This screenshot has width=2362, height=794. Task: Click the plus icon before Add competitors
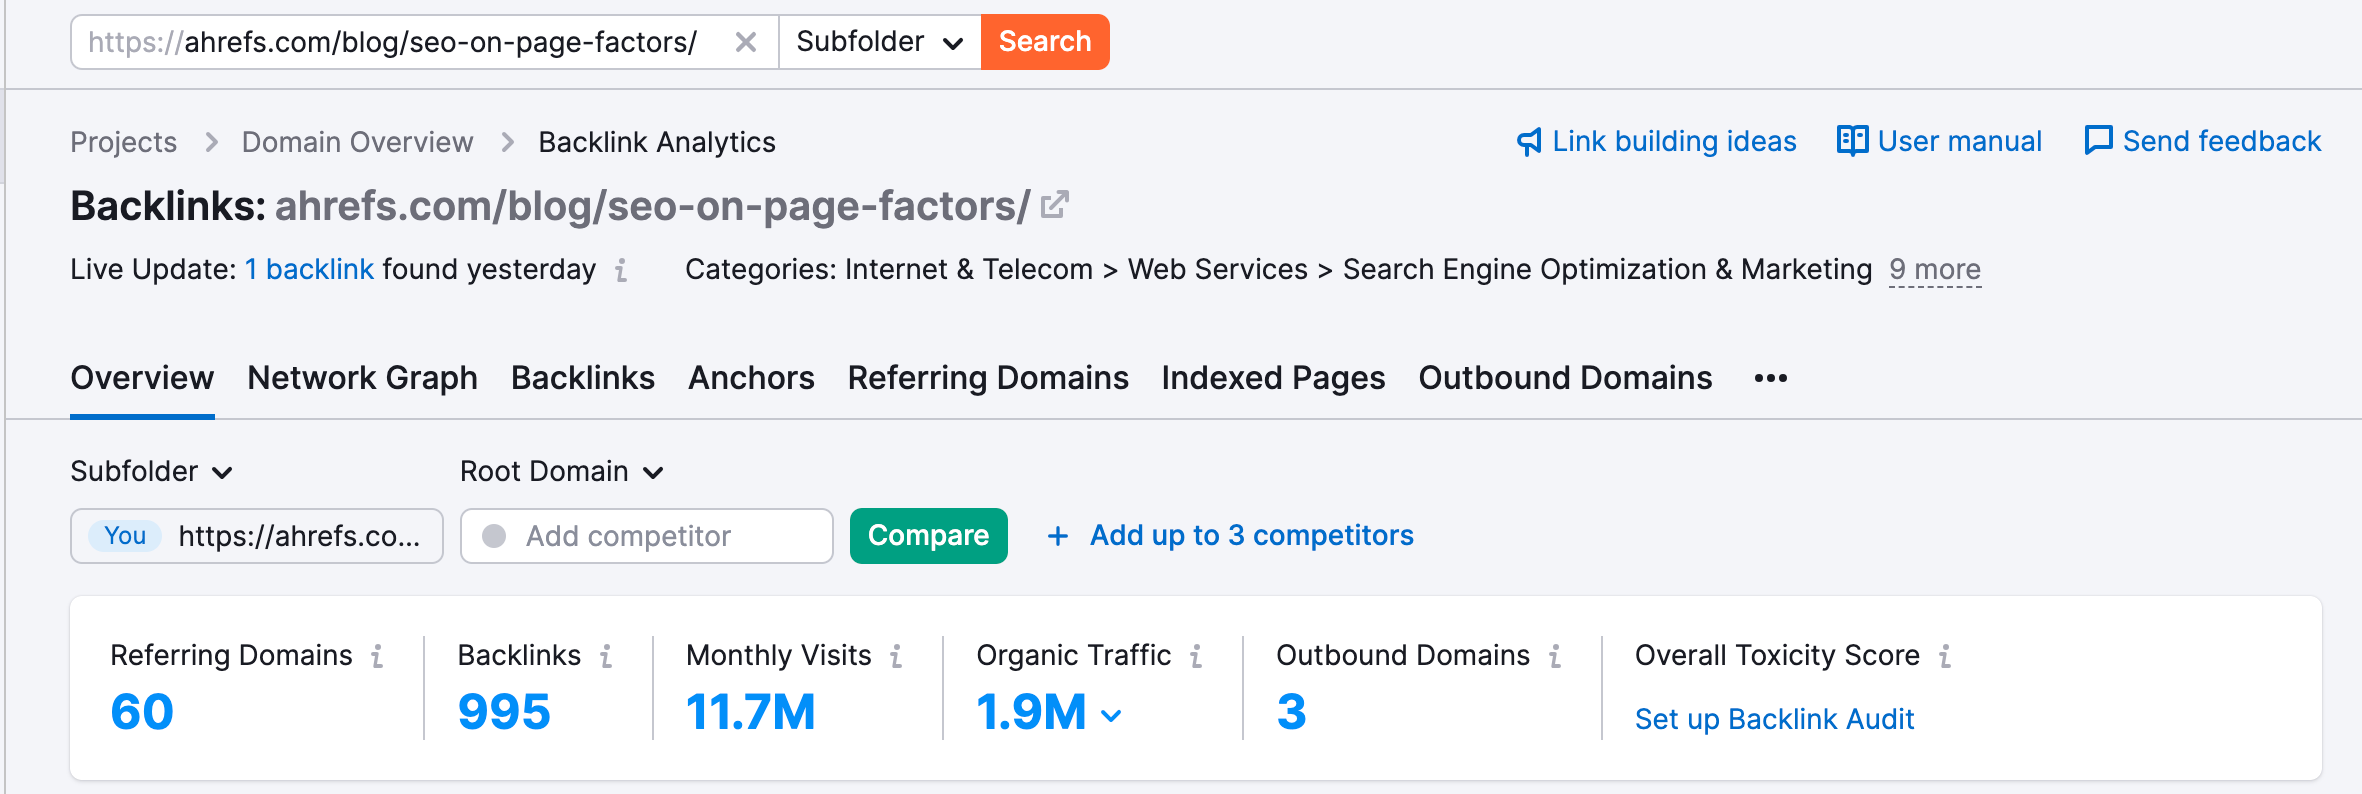(1058, 537)
